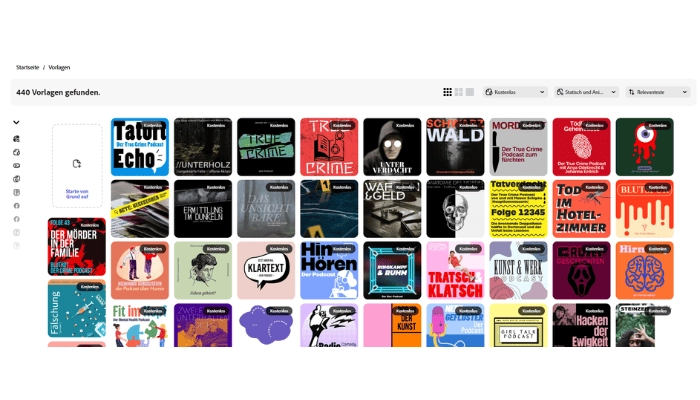Choose the Klartext speech bubble template
700x400 pixels.
266,271
